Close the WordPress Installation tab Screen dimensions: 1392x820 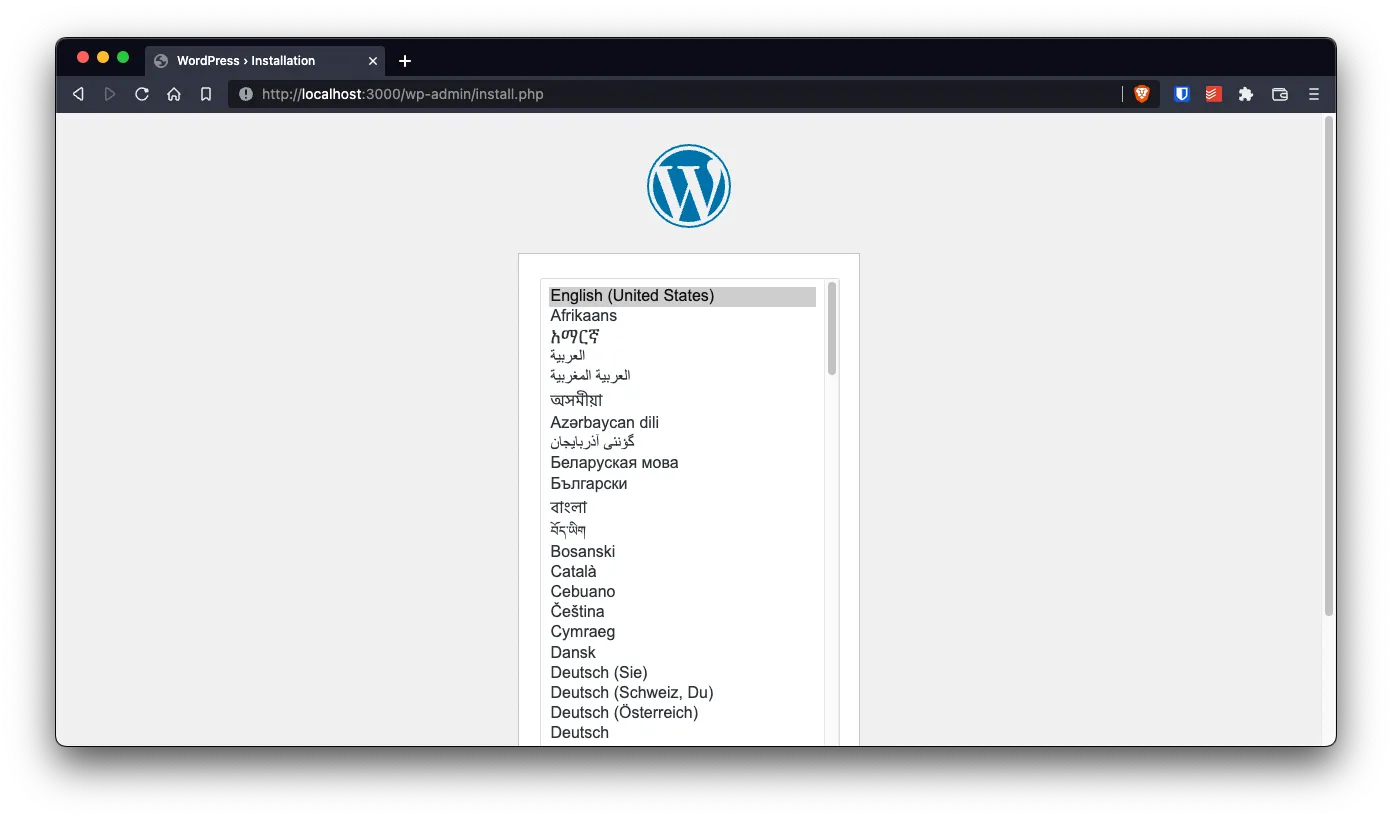373,61
